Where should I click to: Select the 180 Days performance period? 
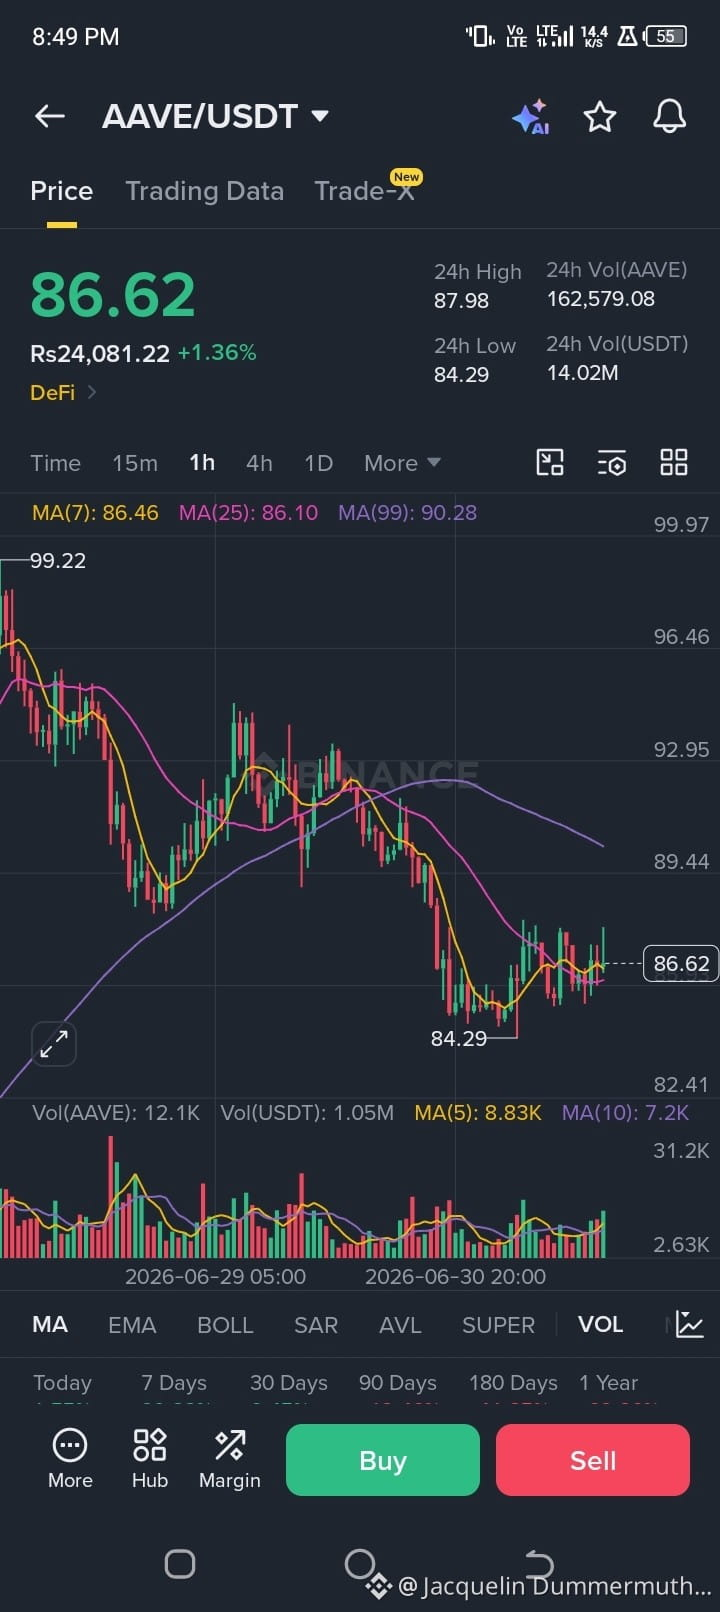513,1383
